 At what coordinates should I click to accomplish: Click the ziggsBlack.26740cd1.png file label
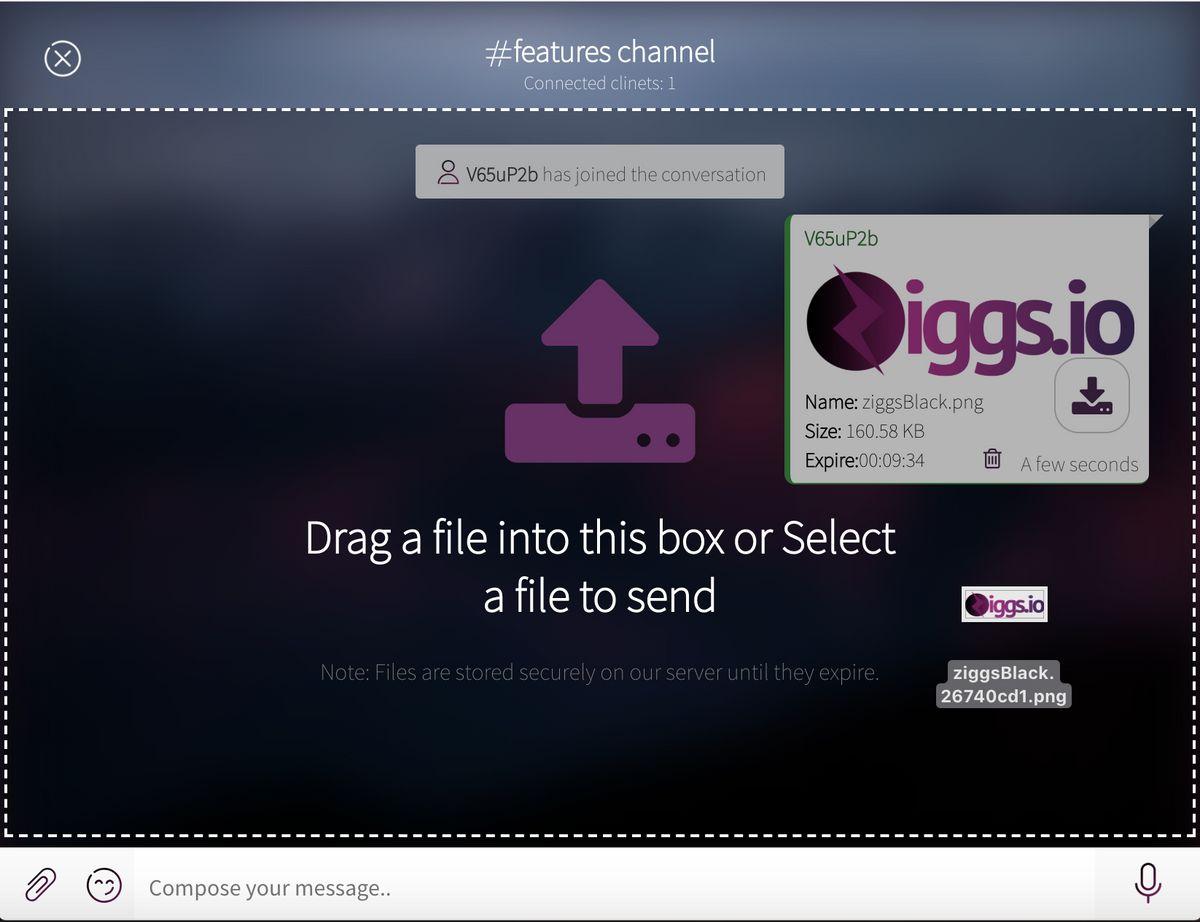tap(1004, 684)
